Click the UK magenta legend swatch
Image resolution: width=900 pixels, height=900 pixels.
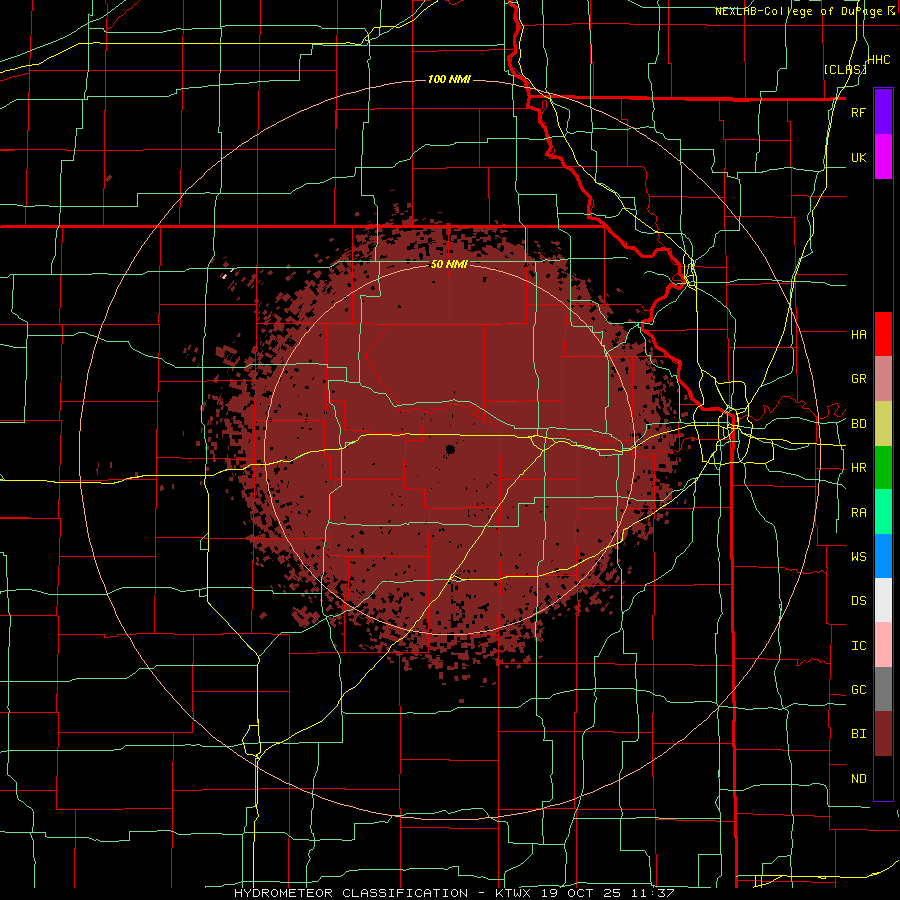tap(883, 157)
